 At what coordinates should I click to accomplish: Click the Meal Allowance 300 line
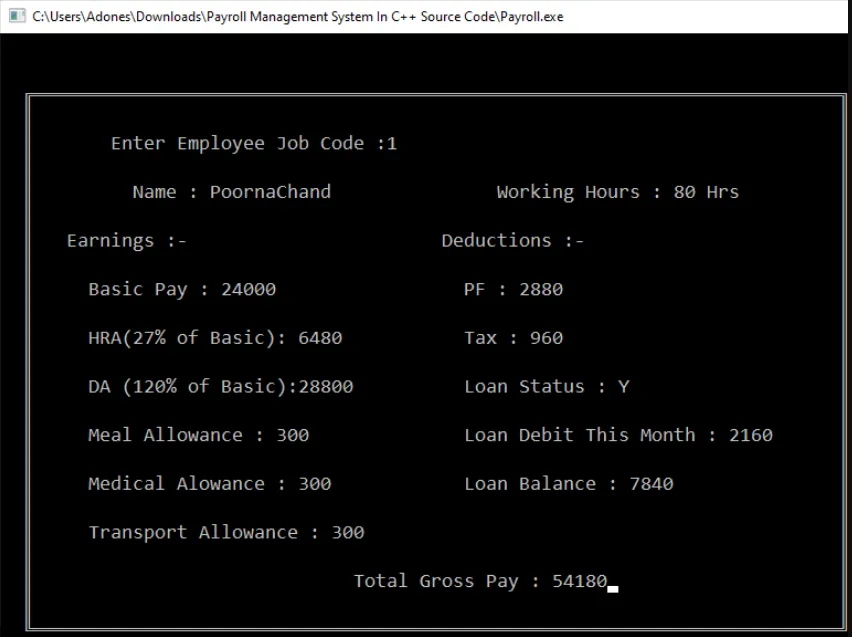[x=198, y=435]
